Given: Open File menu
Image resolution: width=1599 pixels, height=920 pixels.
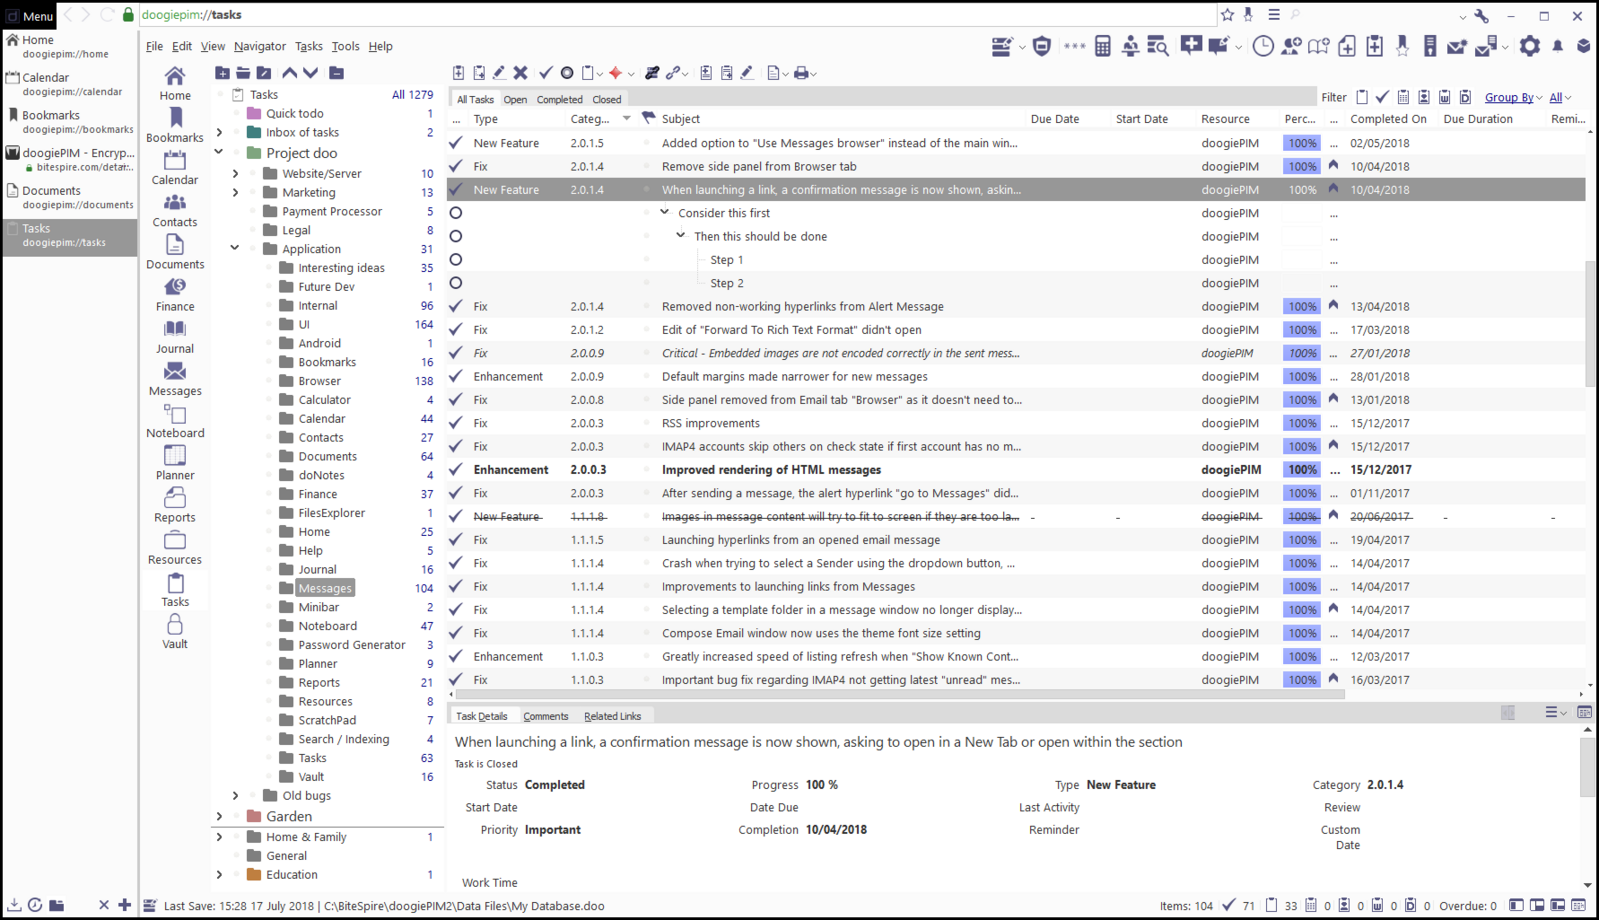Looking at the screenshot, I should (x=154, y=46).
